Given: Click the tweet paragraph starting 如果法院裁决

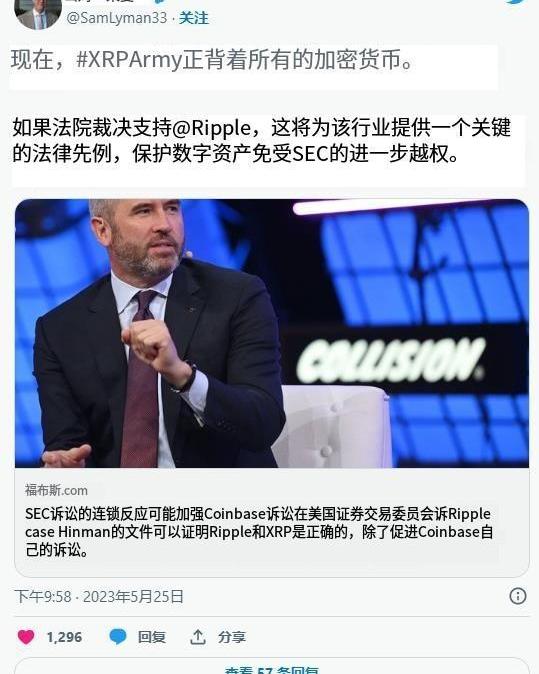Looking at the screenshot, I should coord(261,141).
